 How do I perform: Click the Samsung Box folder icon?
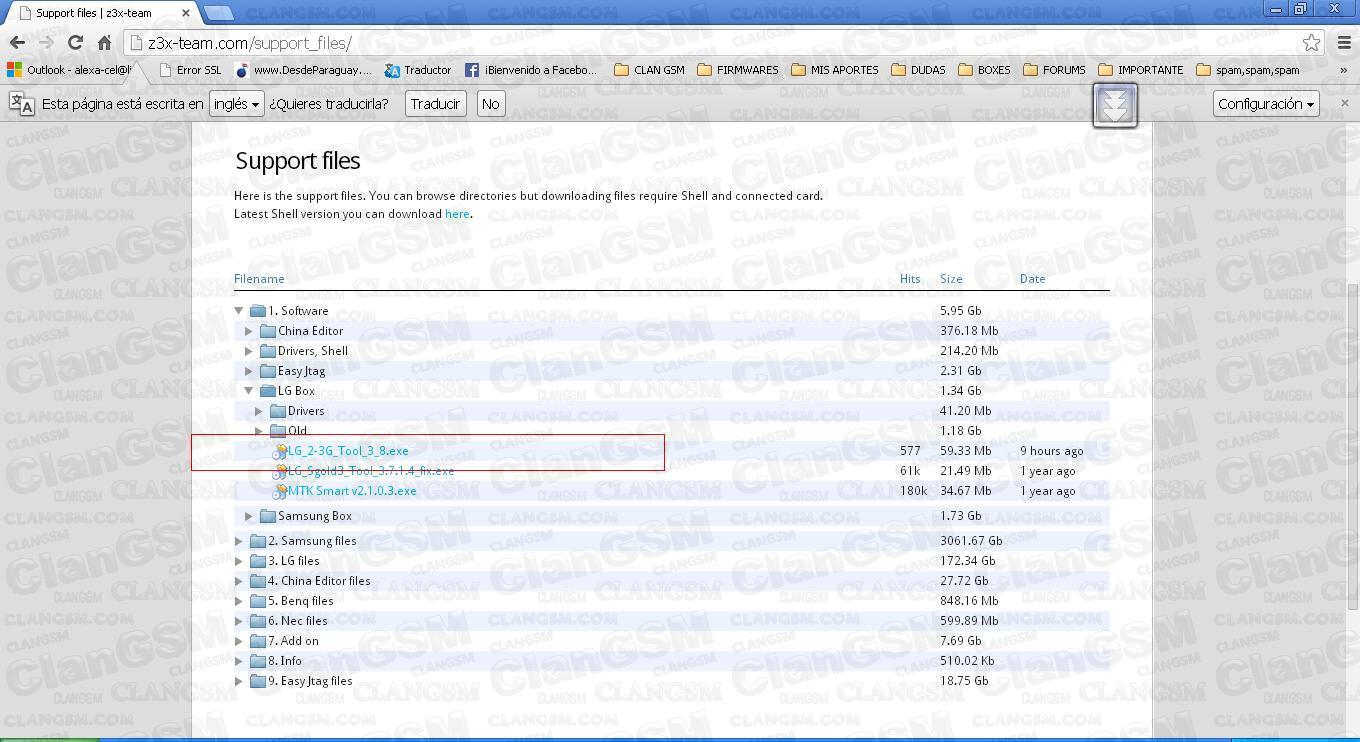click(x=268, y=516)
